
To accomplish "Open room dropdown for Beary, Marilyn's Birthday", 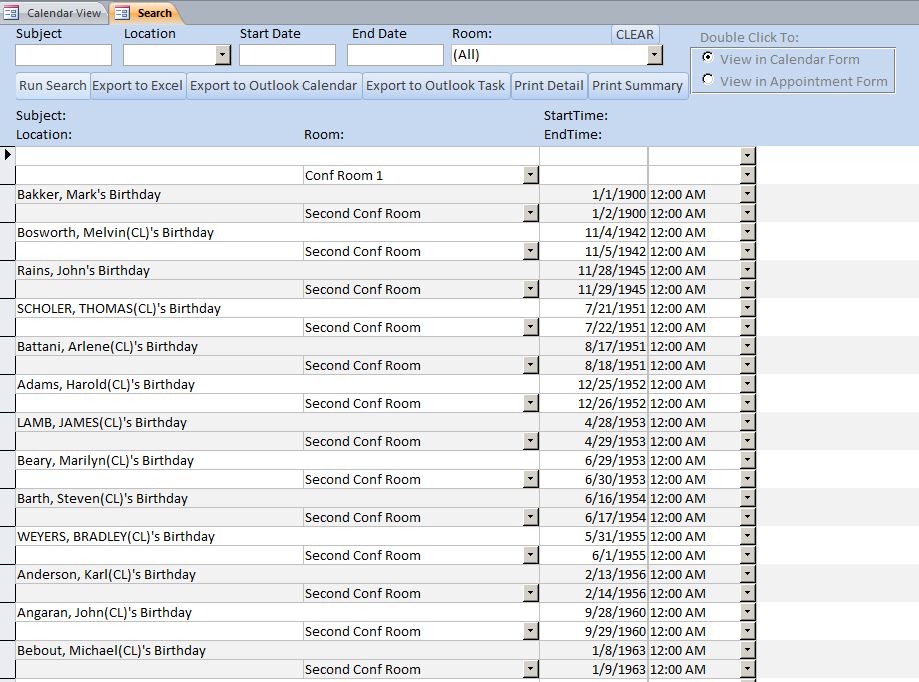I will (530, 479).
